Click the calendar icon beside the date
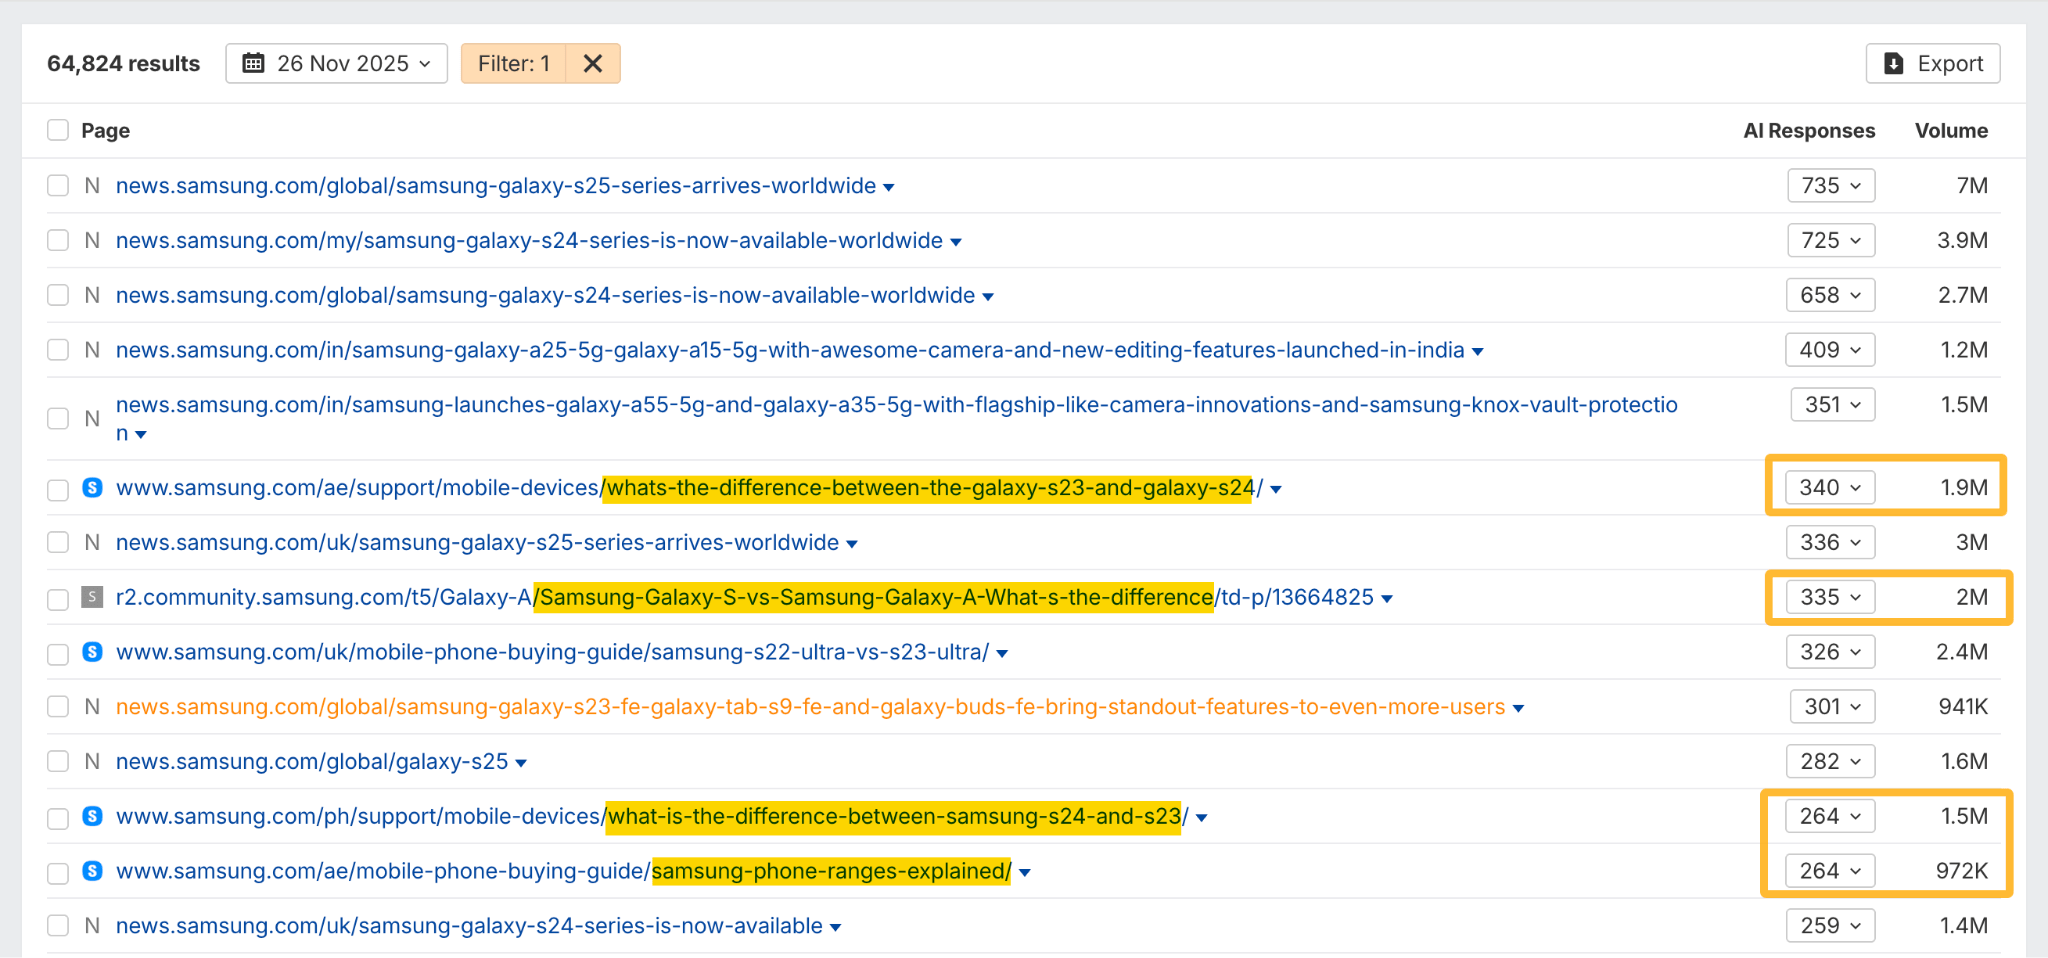This screenshot has width=2048, height=958. tap(254, 63)
